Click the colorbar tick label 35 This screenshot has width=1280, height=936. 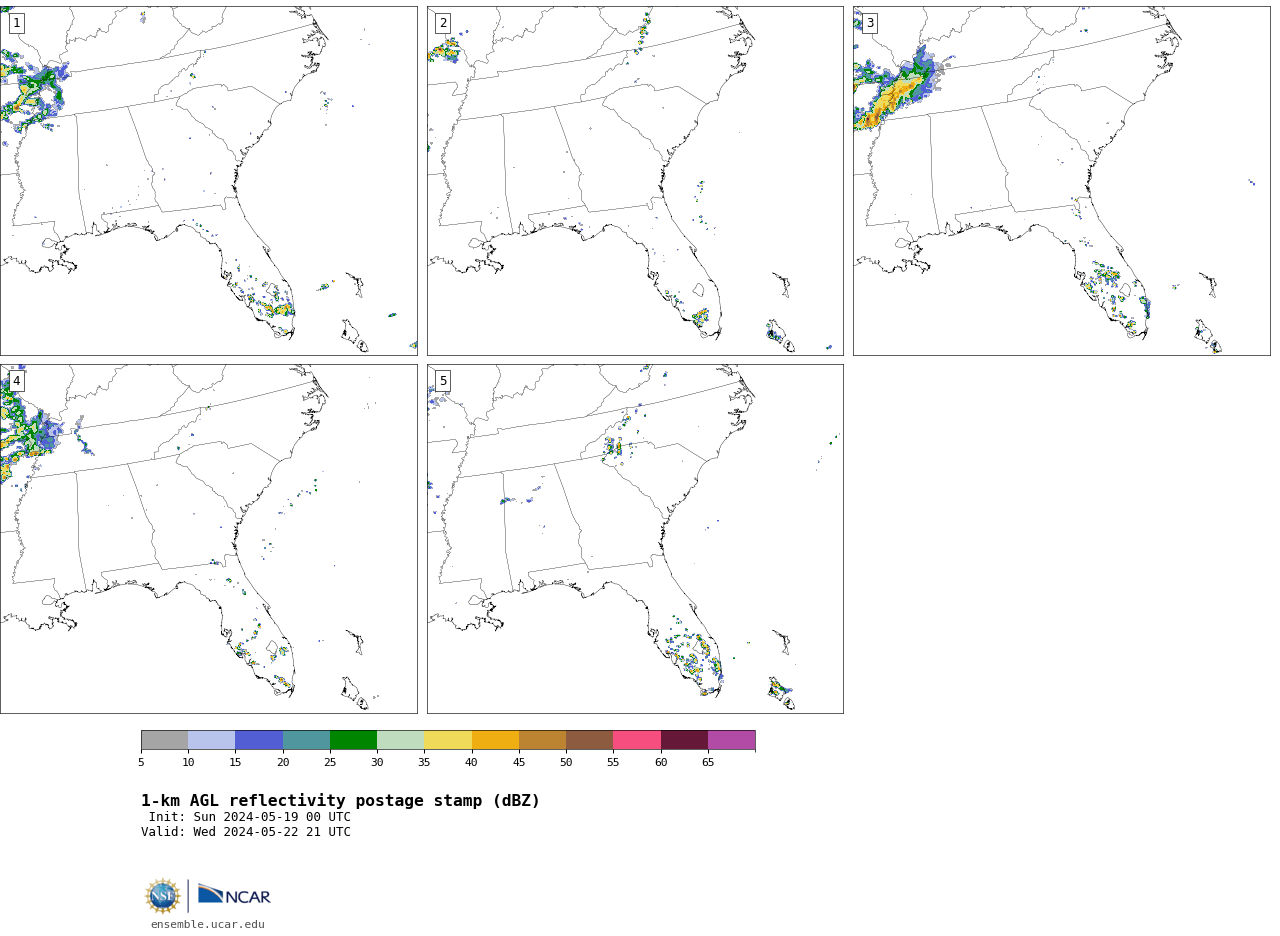[x=424, y=763]
